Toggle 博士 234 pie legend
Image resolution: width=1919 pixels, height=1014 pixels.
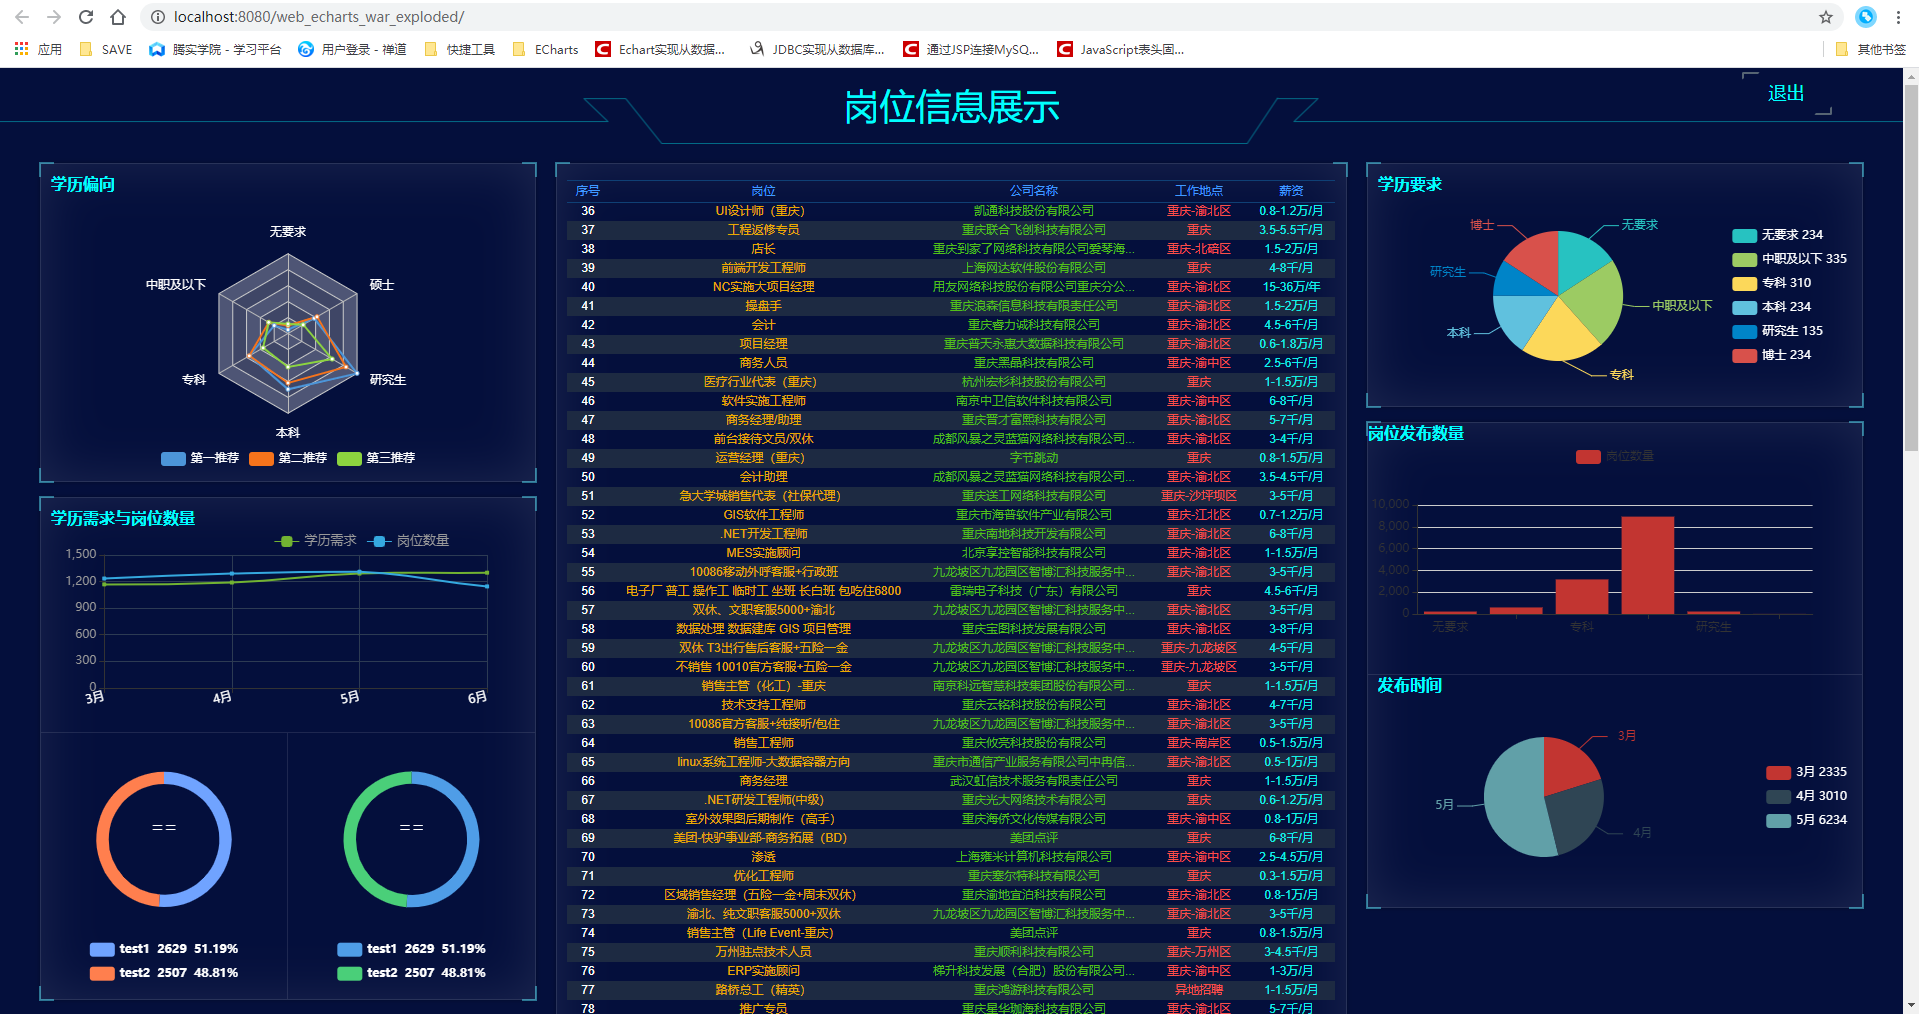[1772, 355]
